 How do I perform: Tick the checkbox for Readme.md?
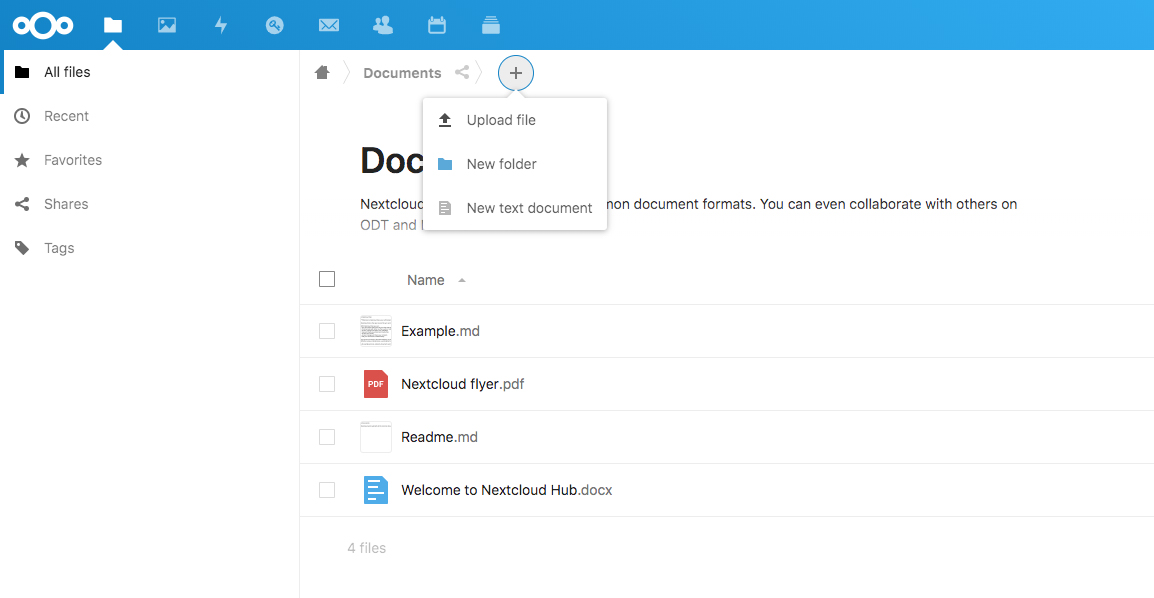pyautogui.click(x=327, y=437)
